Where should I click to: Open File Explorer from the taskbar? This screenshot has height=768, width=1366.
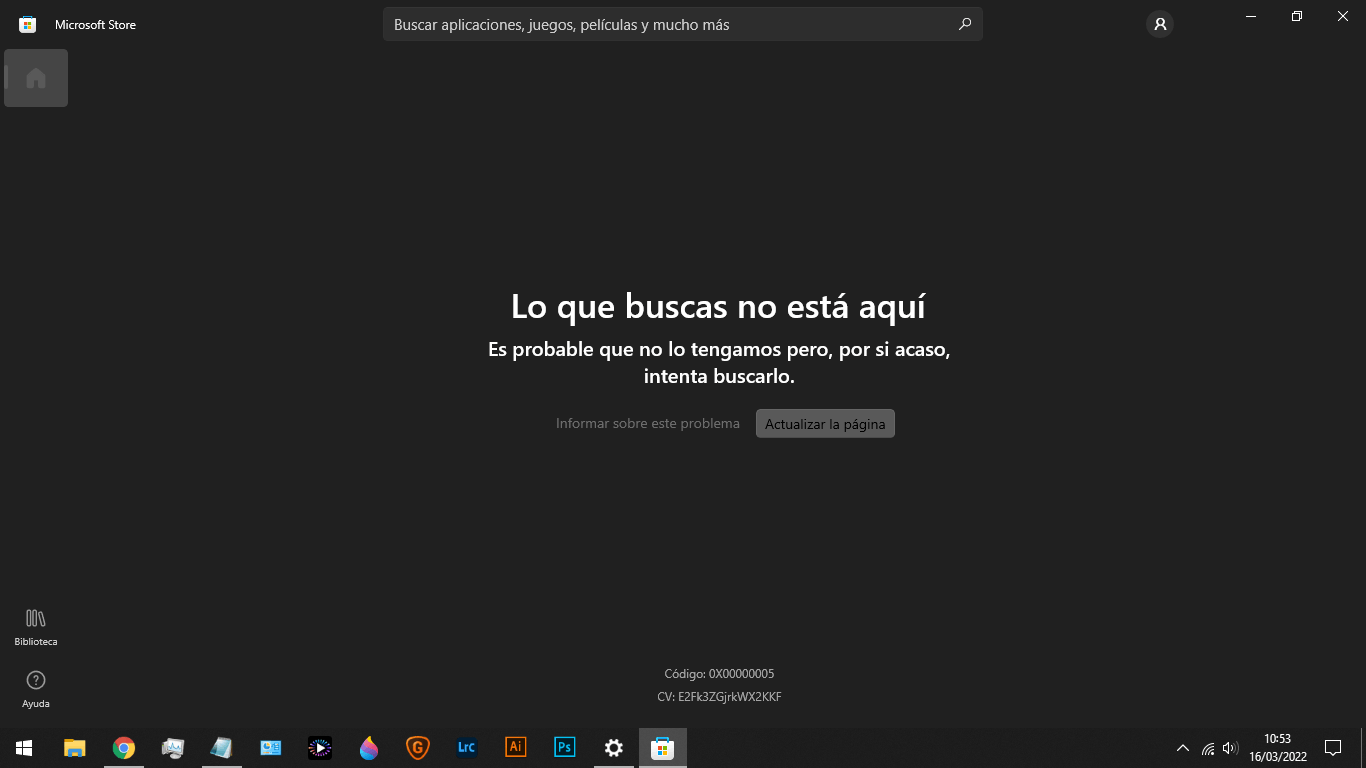[75, 748]
